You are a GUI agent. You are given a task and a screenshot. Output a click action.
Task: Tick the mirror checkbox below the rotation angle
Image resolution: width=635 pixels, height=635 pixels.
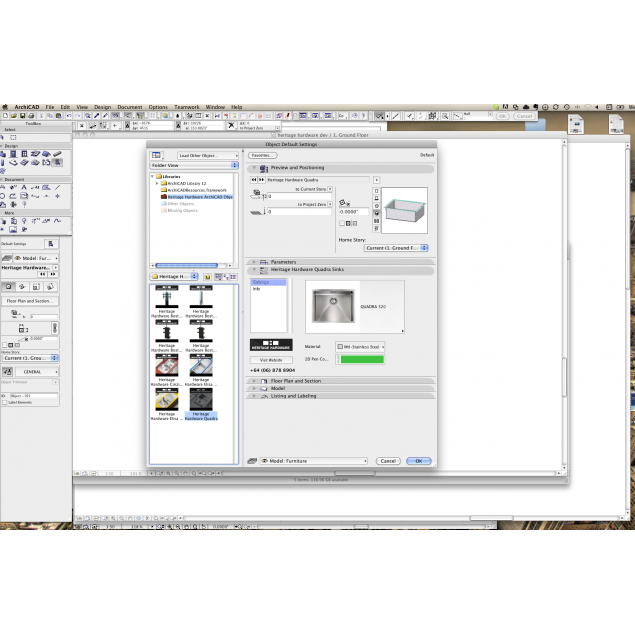pyautogui.click(x=342, y=223)
